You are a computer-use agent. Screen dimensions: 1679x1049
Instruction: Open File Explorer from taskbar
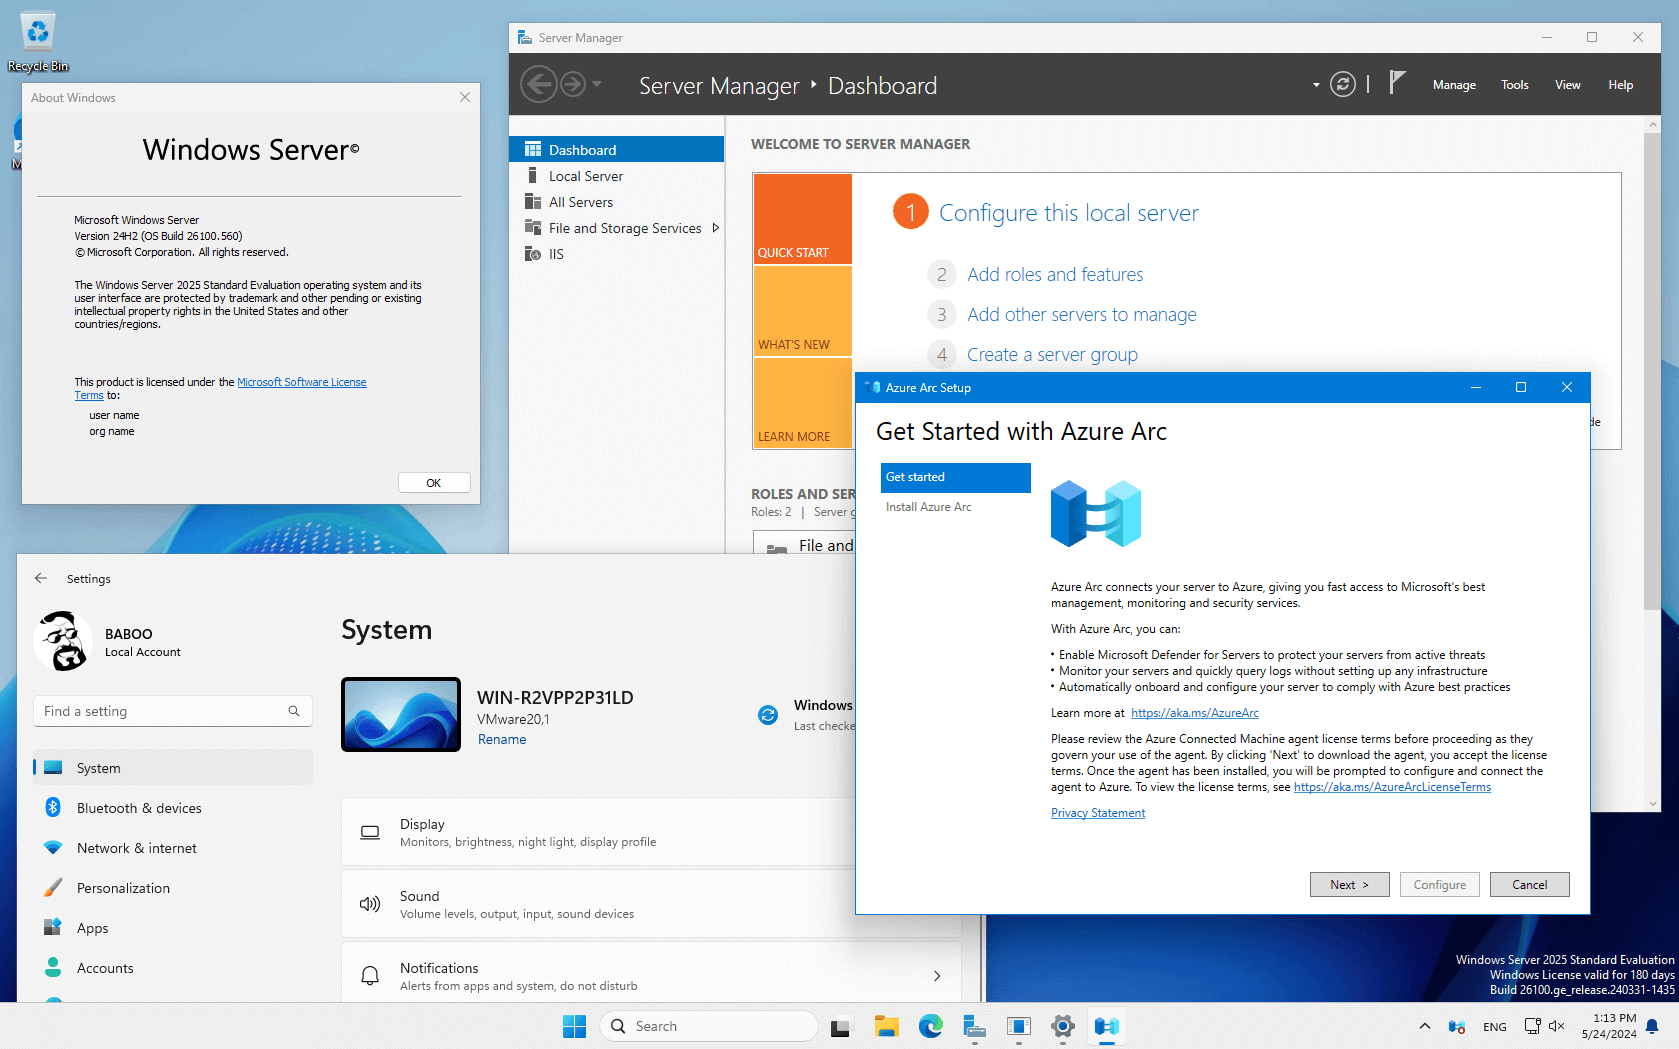pyautogui.click(x=886, y=1026)
